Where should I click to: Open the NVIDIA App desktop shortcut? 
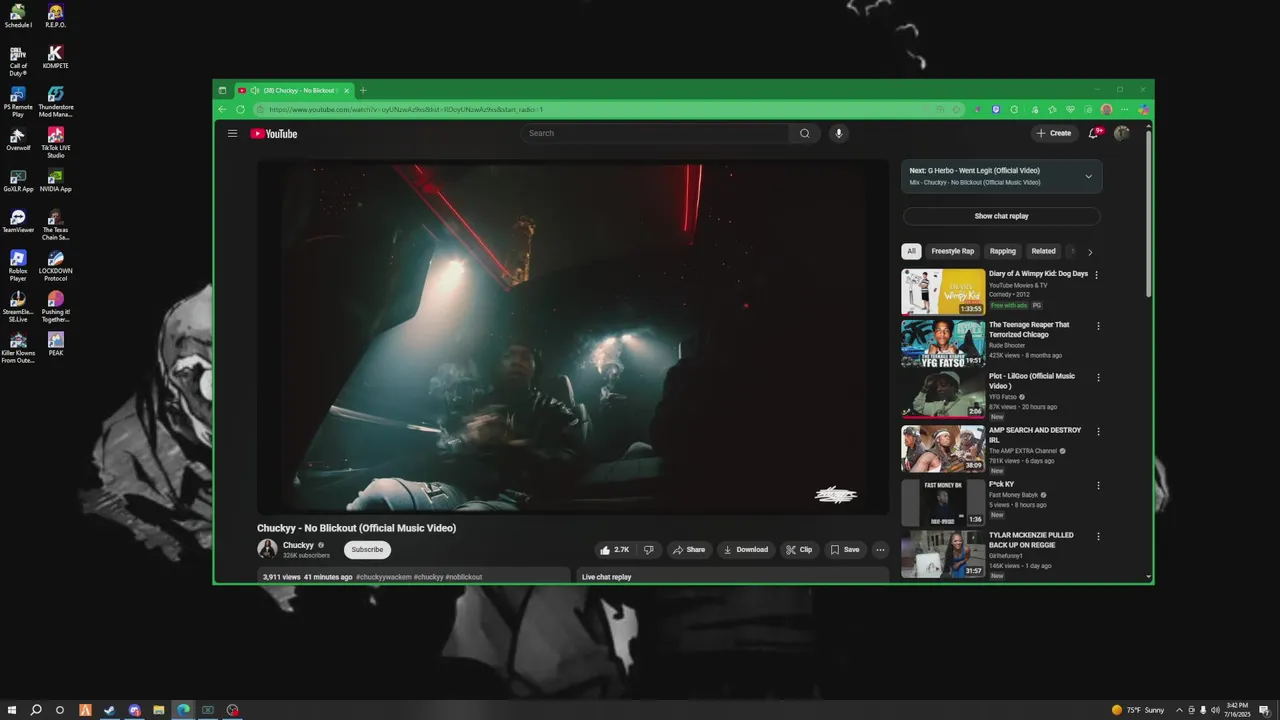pos(56,180)
